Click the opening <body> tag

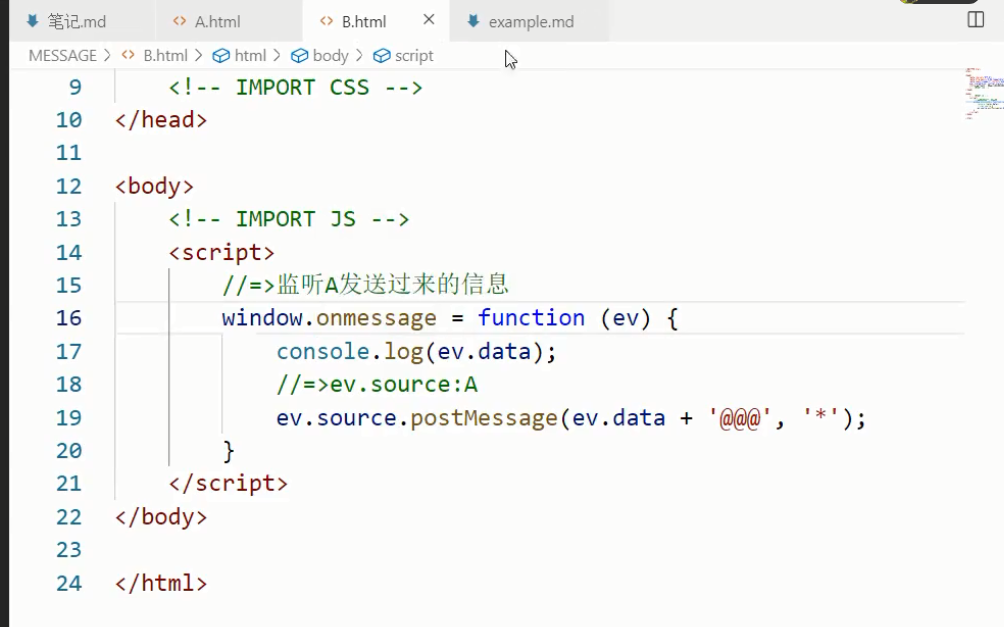(x=154, y=186)
